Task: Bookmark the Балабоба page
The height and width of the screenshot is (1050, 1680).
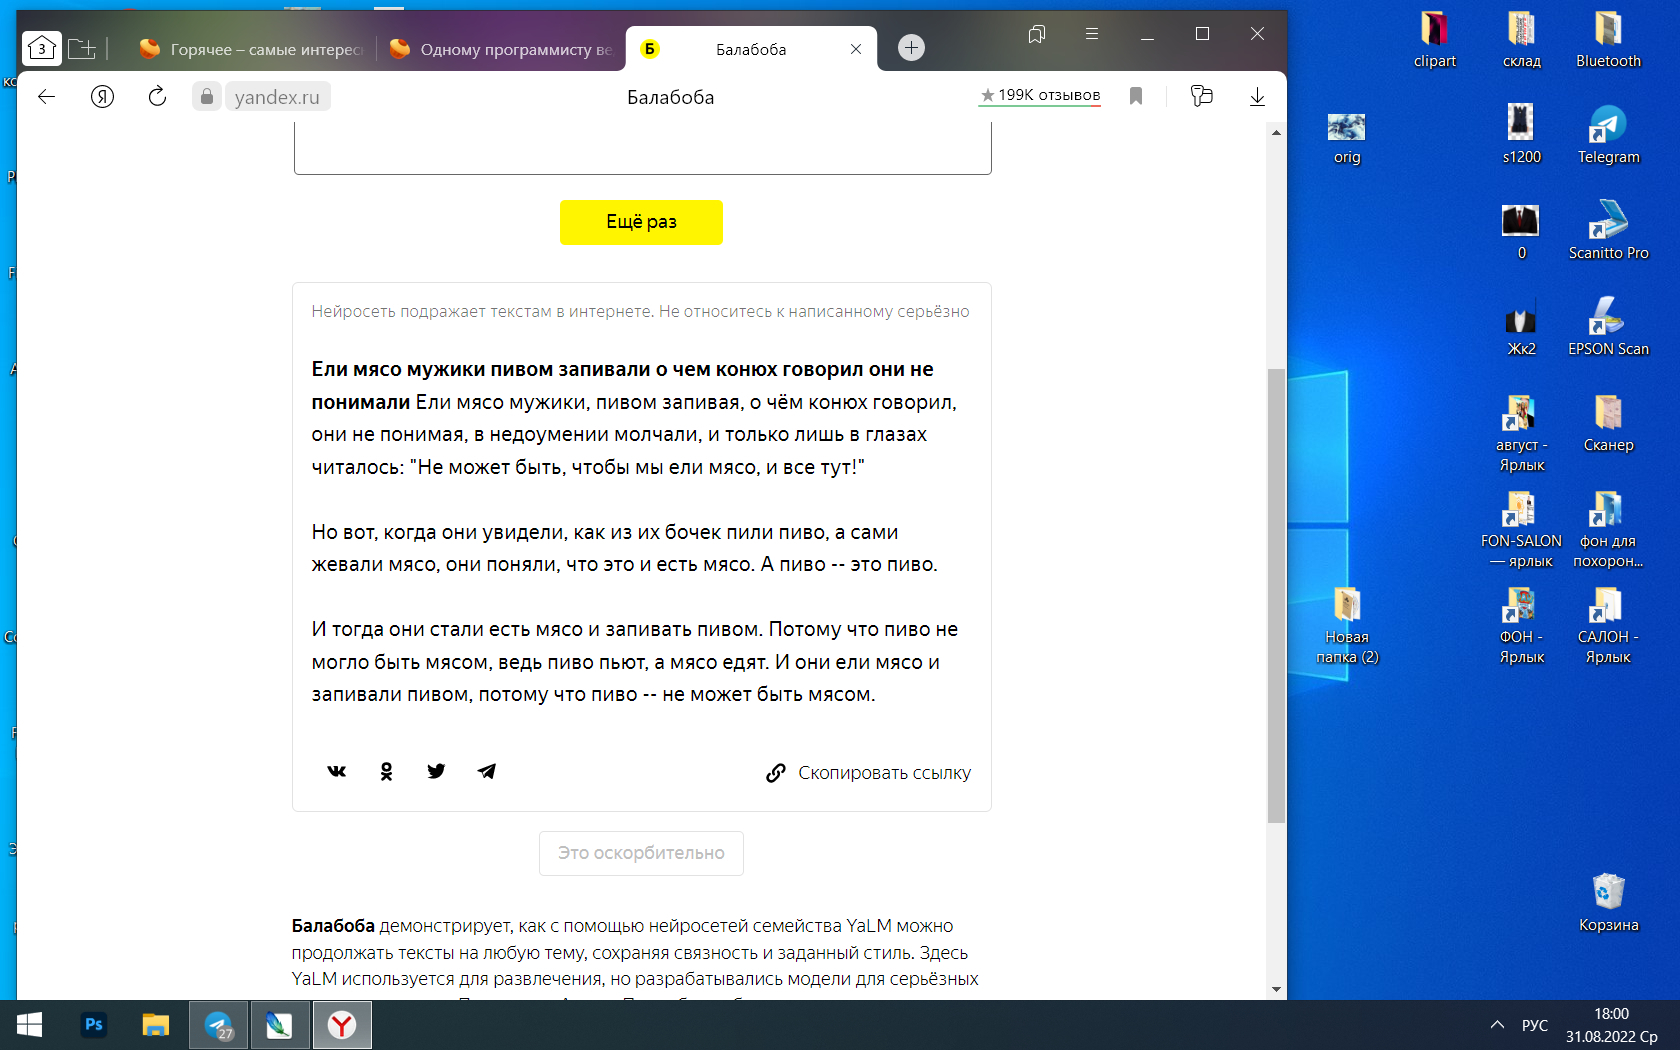Action: click(1136, 96)
